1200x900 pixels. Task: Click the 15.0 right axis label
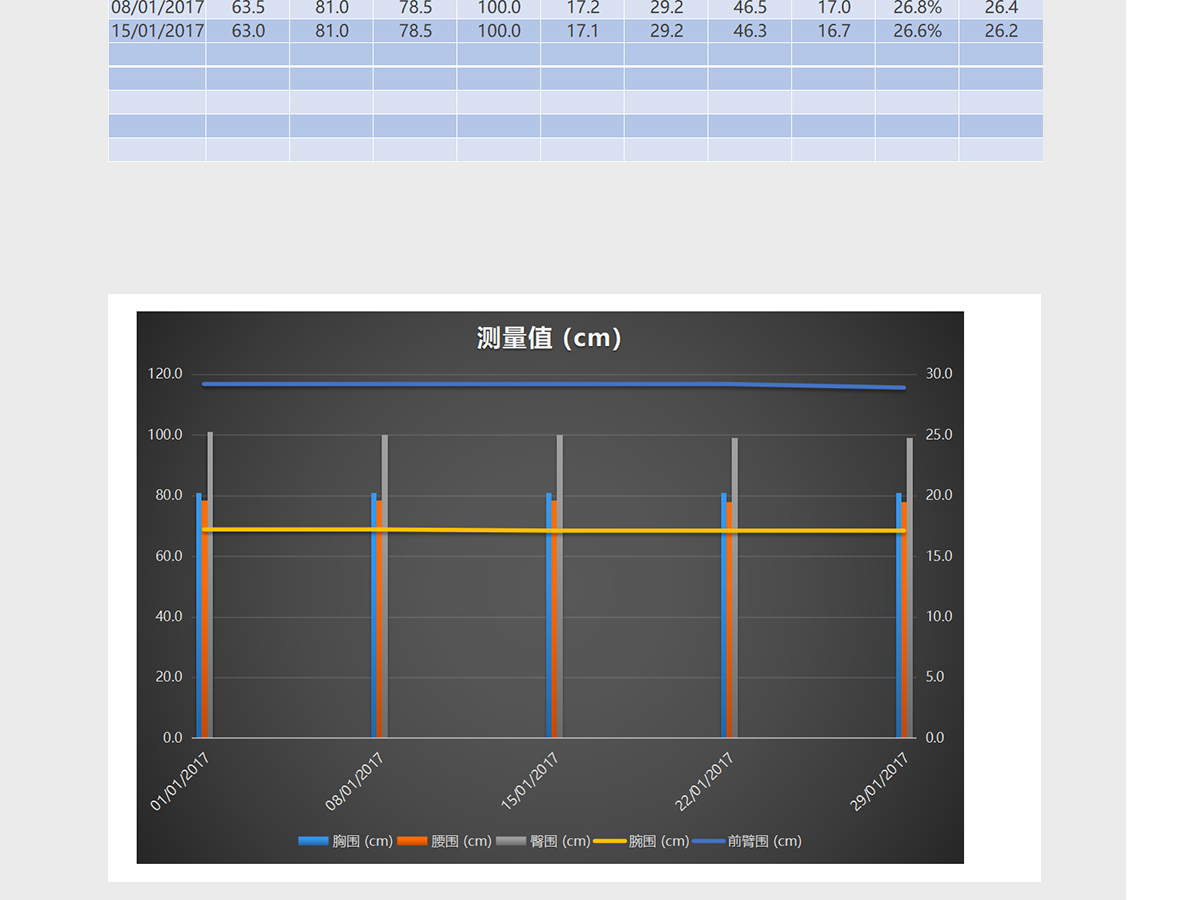[939, 556]
